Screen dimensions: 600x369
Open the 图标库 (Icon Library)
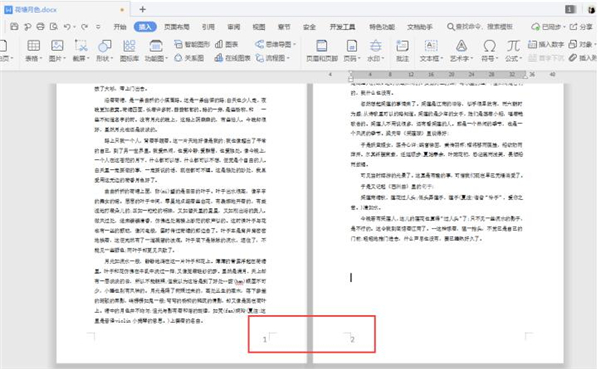[x=129, y=51]
